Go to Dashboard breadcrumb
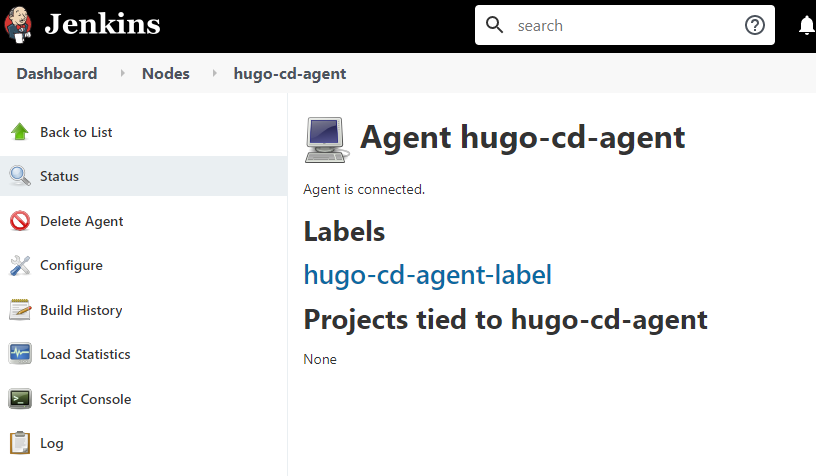The image size is (816, 476). coord(57,73)
